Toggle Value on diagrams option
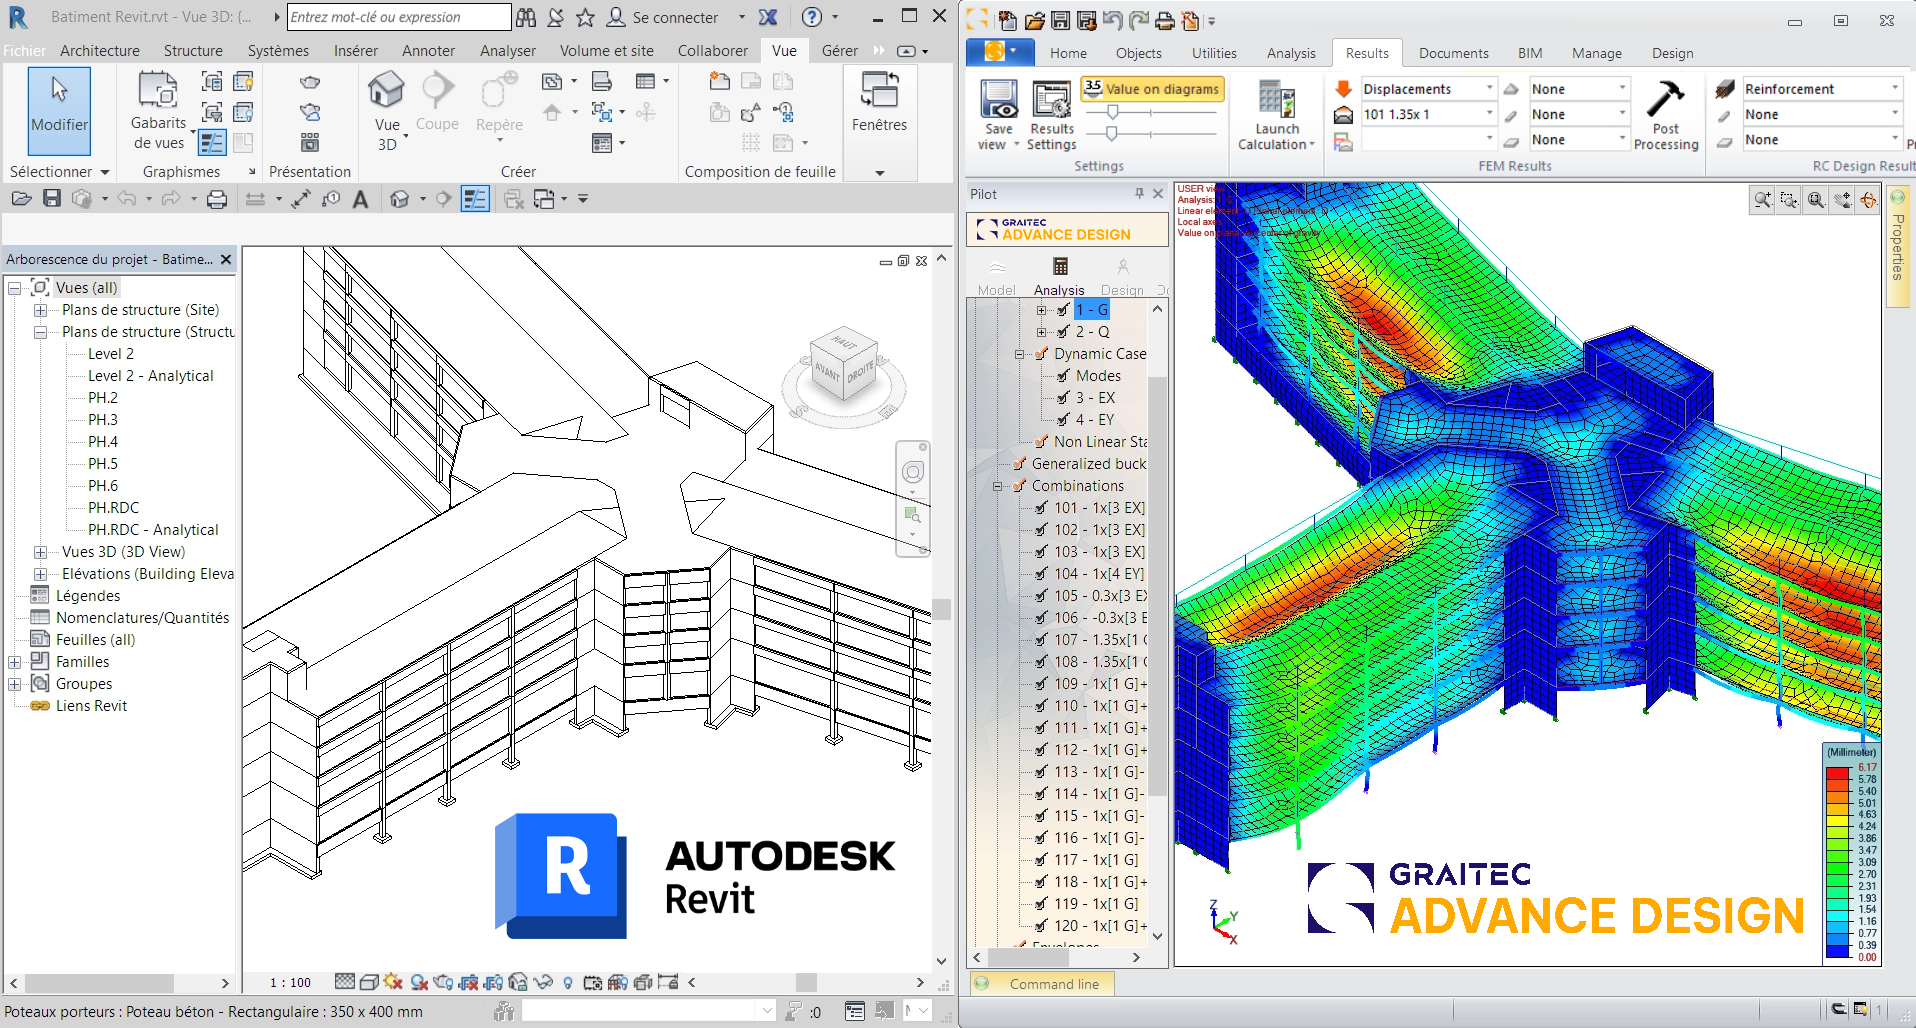1916x1028 pixels. pos(1152,89)
